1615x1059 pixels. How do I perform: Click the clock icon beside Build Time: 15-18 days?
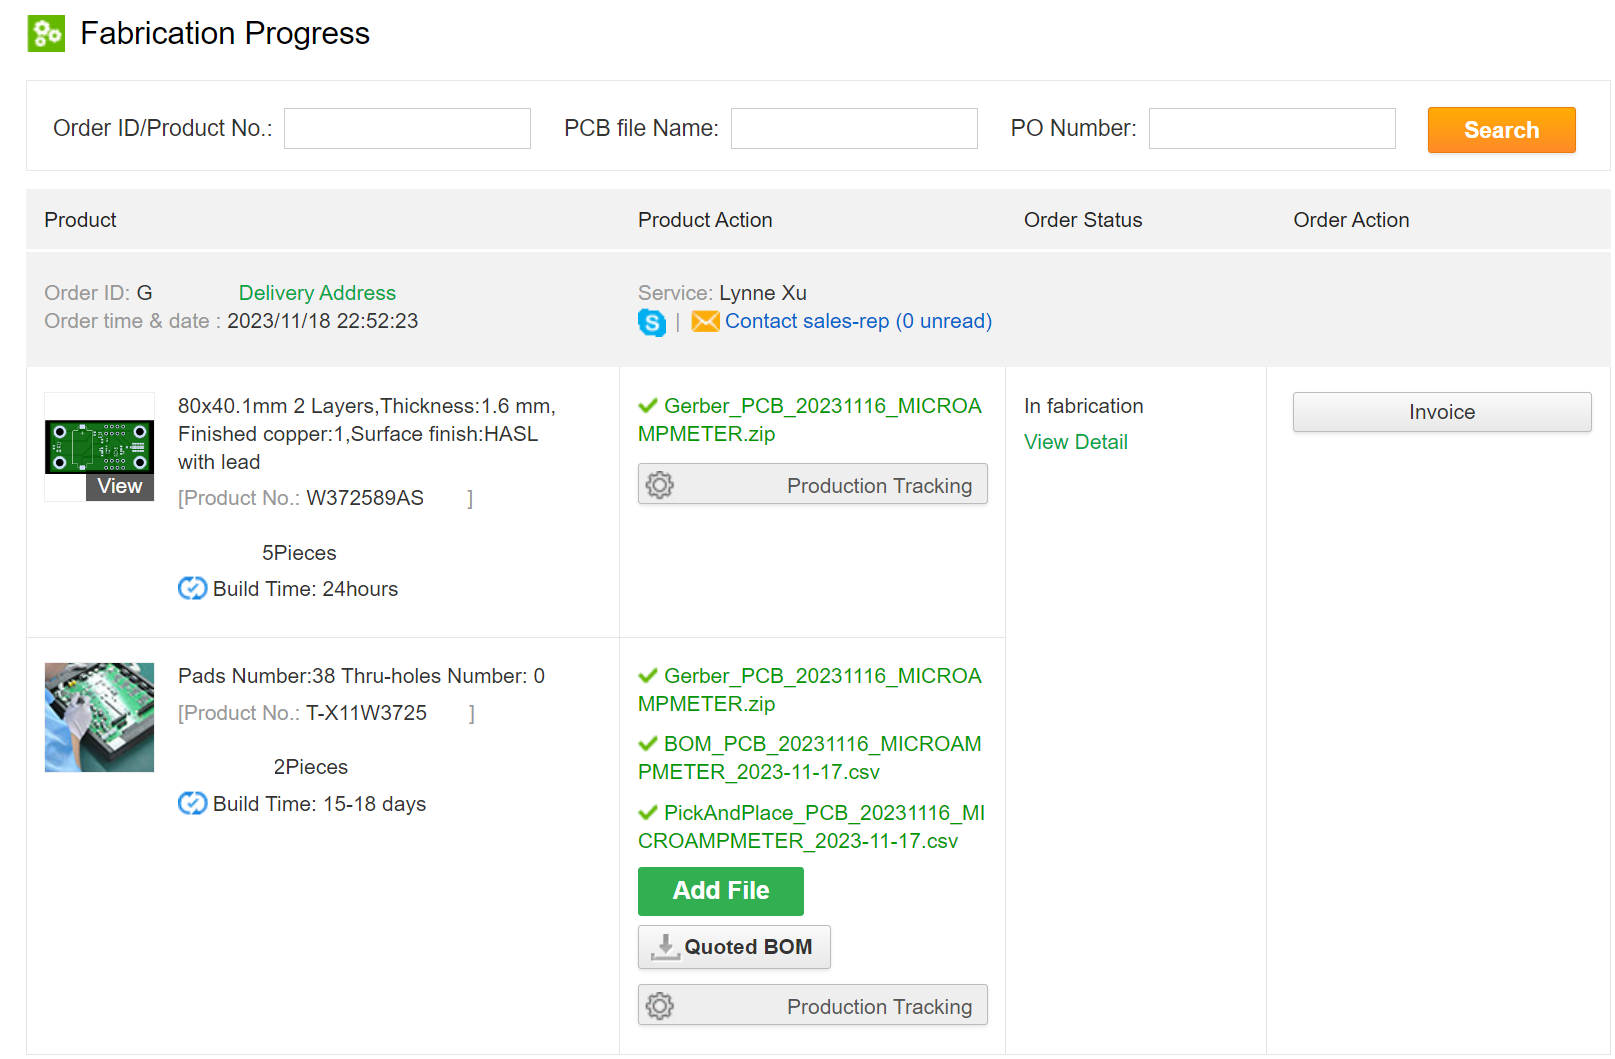click(x=192, y=804)
